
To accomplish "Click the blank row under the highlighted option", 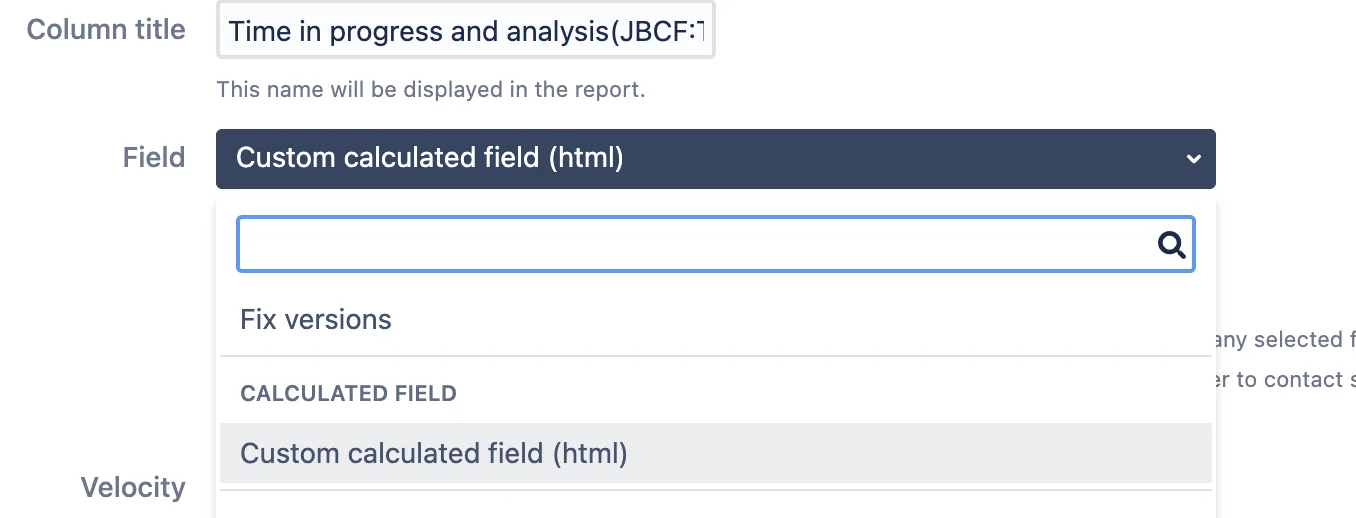I will tap(716, 505).
